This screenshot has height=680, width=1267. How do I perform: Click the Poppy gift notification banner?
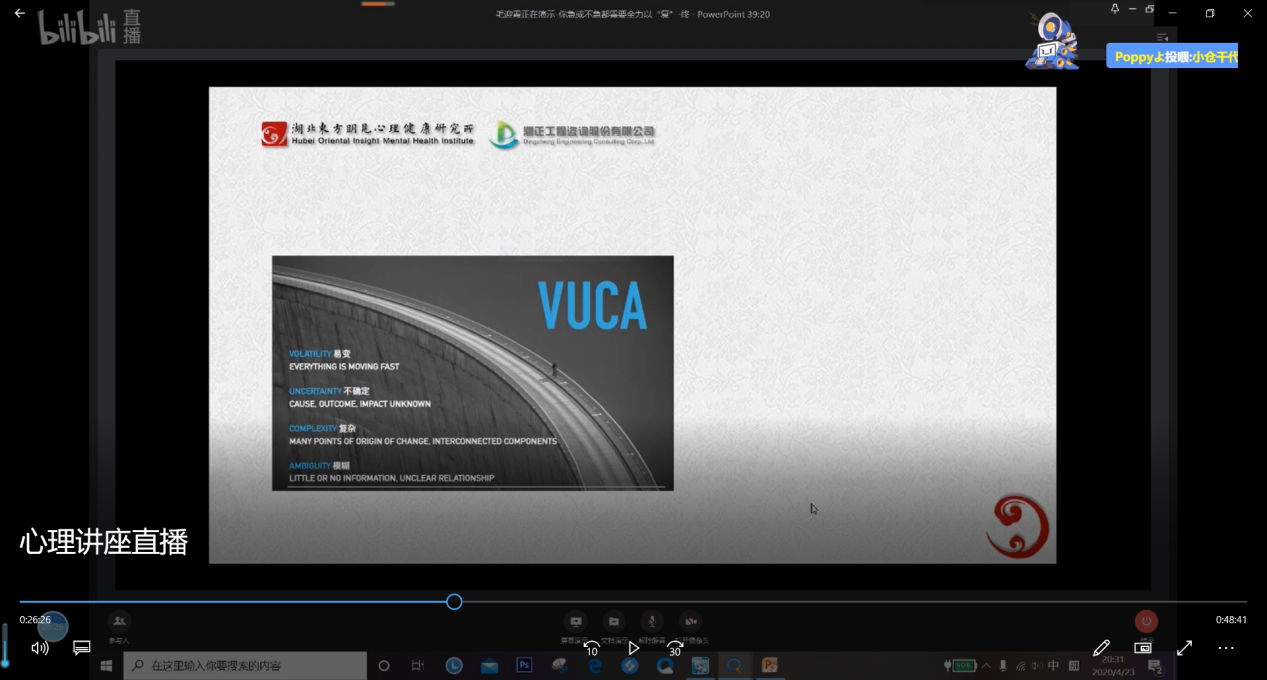click(1172, 57)
